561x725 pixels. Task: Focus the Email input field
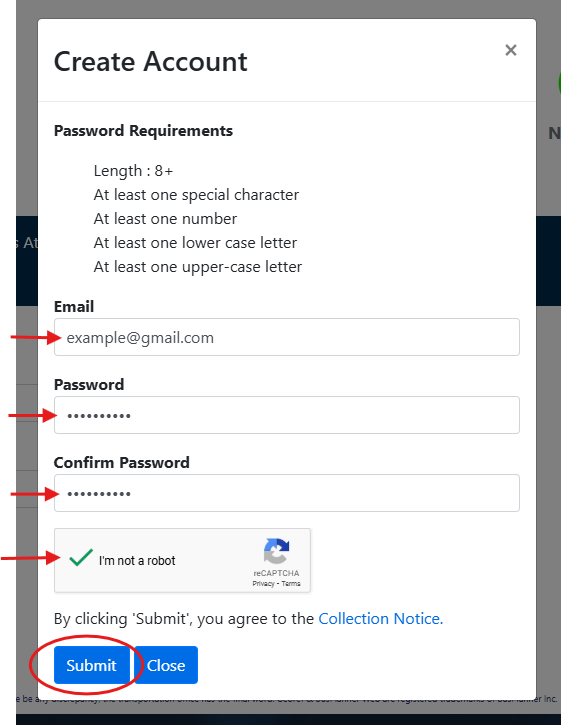287,337
